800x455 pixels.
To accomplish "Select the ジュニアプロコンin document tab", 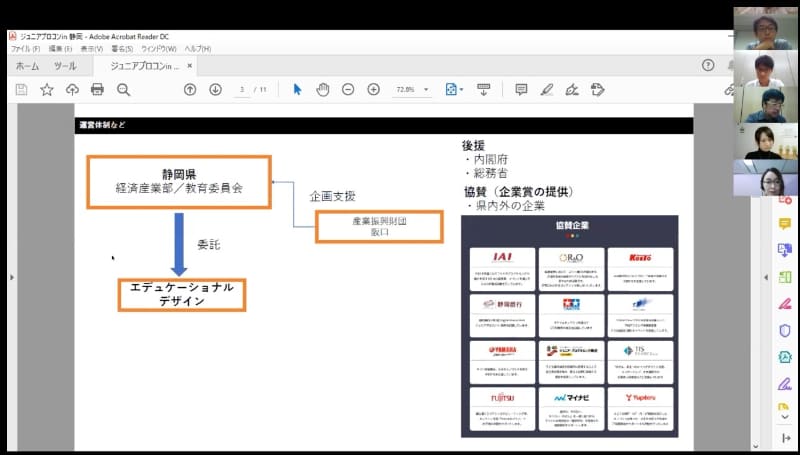I will click(144, 66).
